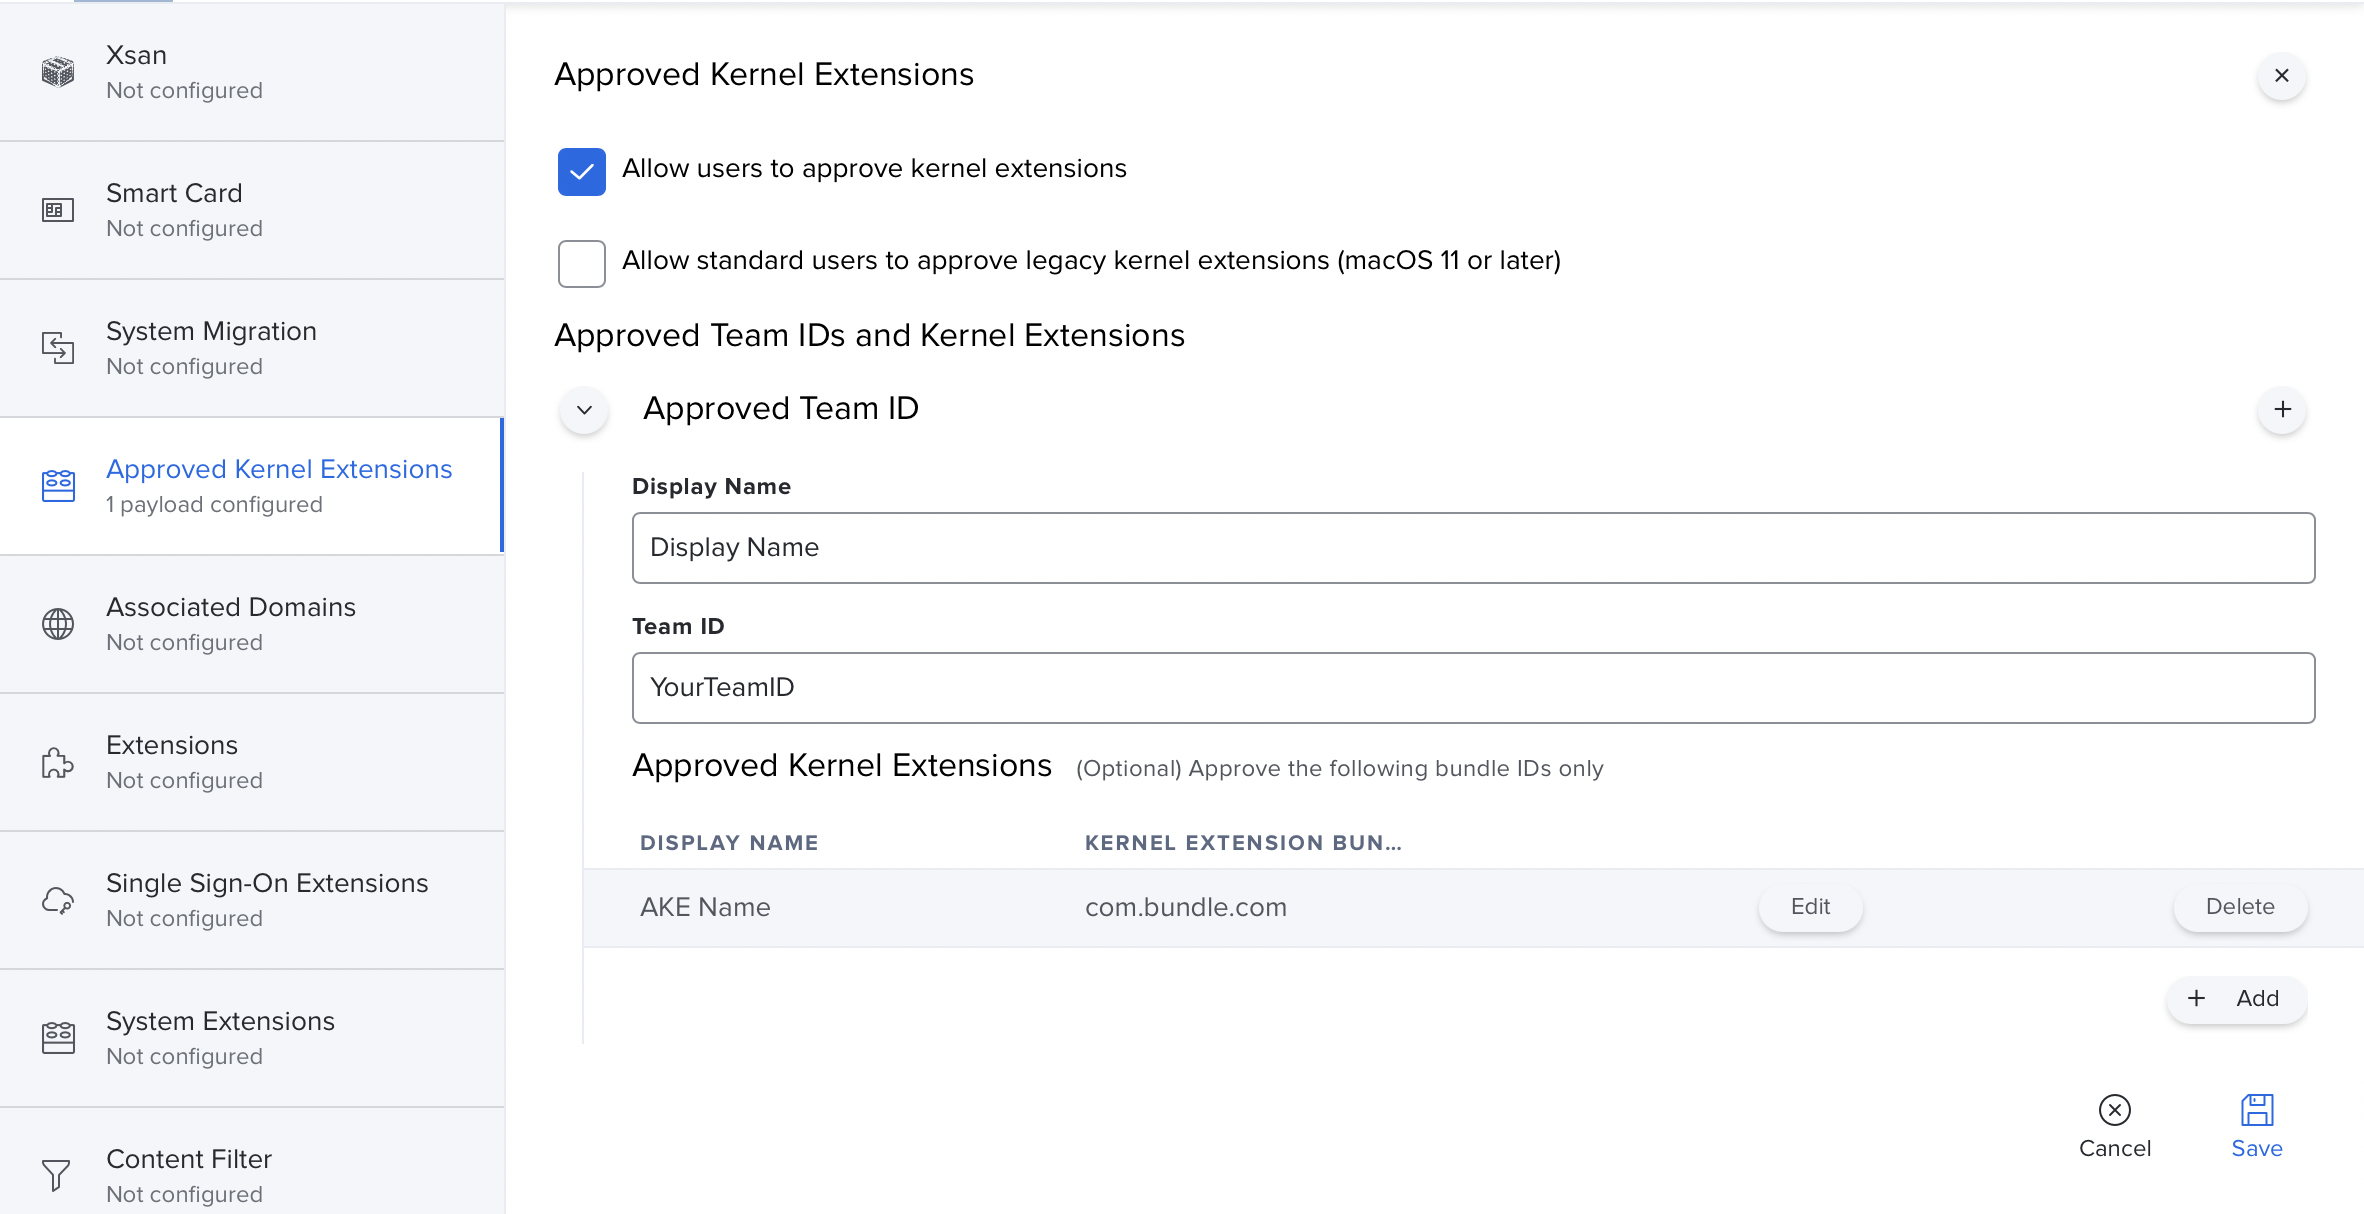Image resolution: width=2364 pixels, height=1214 pixels.
Task: Click the Smart Card icon in sidebar
Action: coord(58,210)
